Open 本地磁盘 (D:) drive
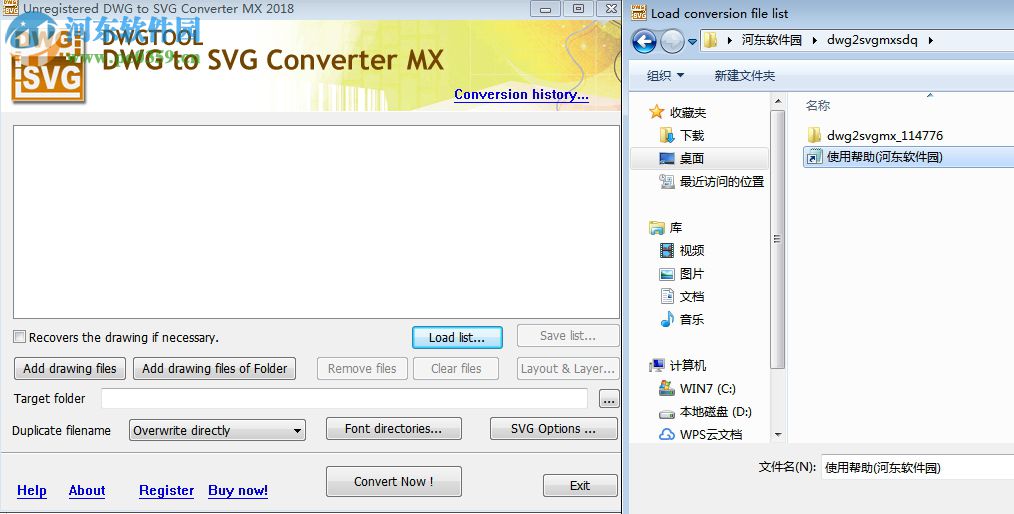This screenshot has width=1014, height=514. 715,412
